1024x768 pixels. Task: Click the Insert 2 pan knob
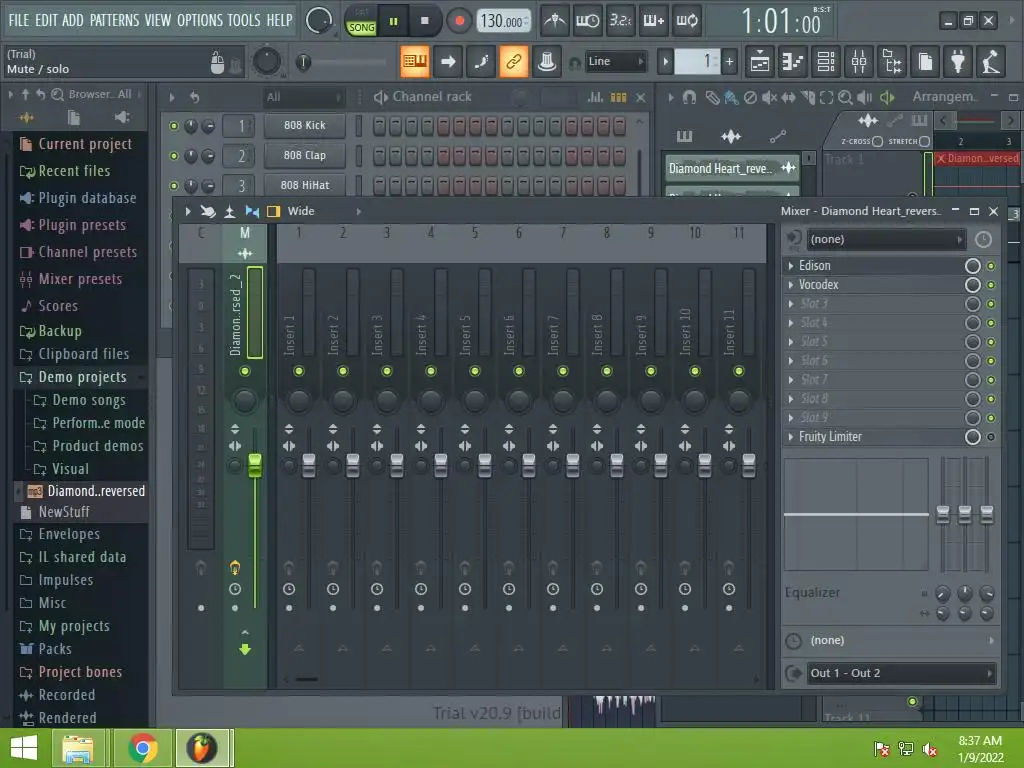point(343,400)
